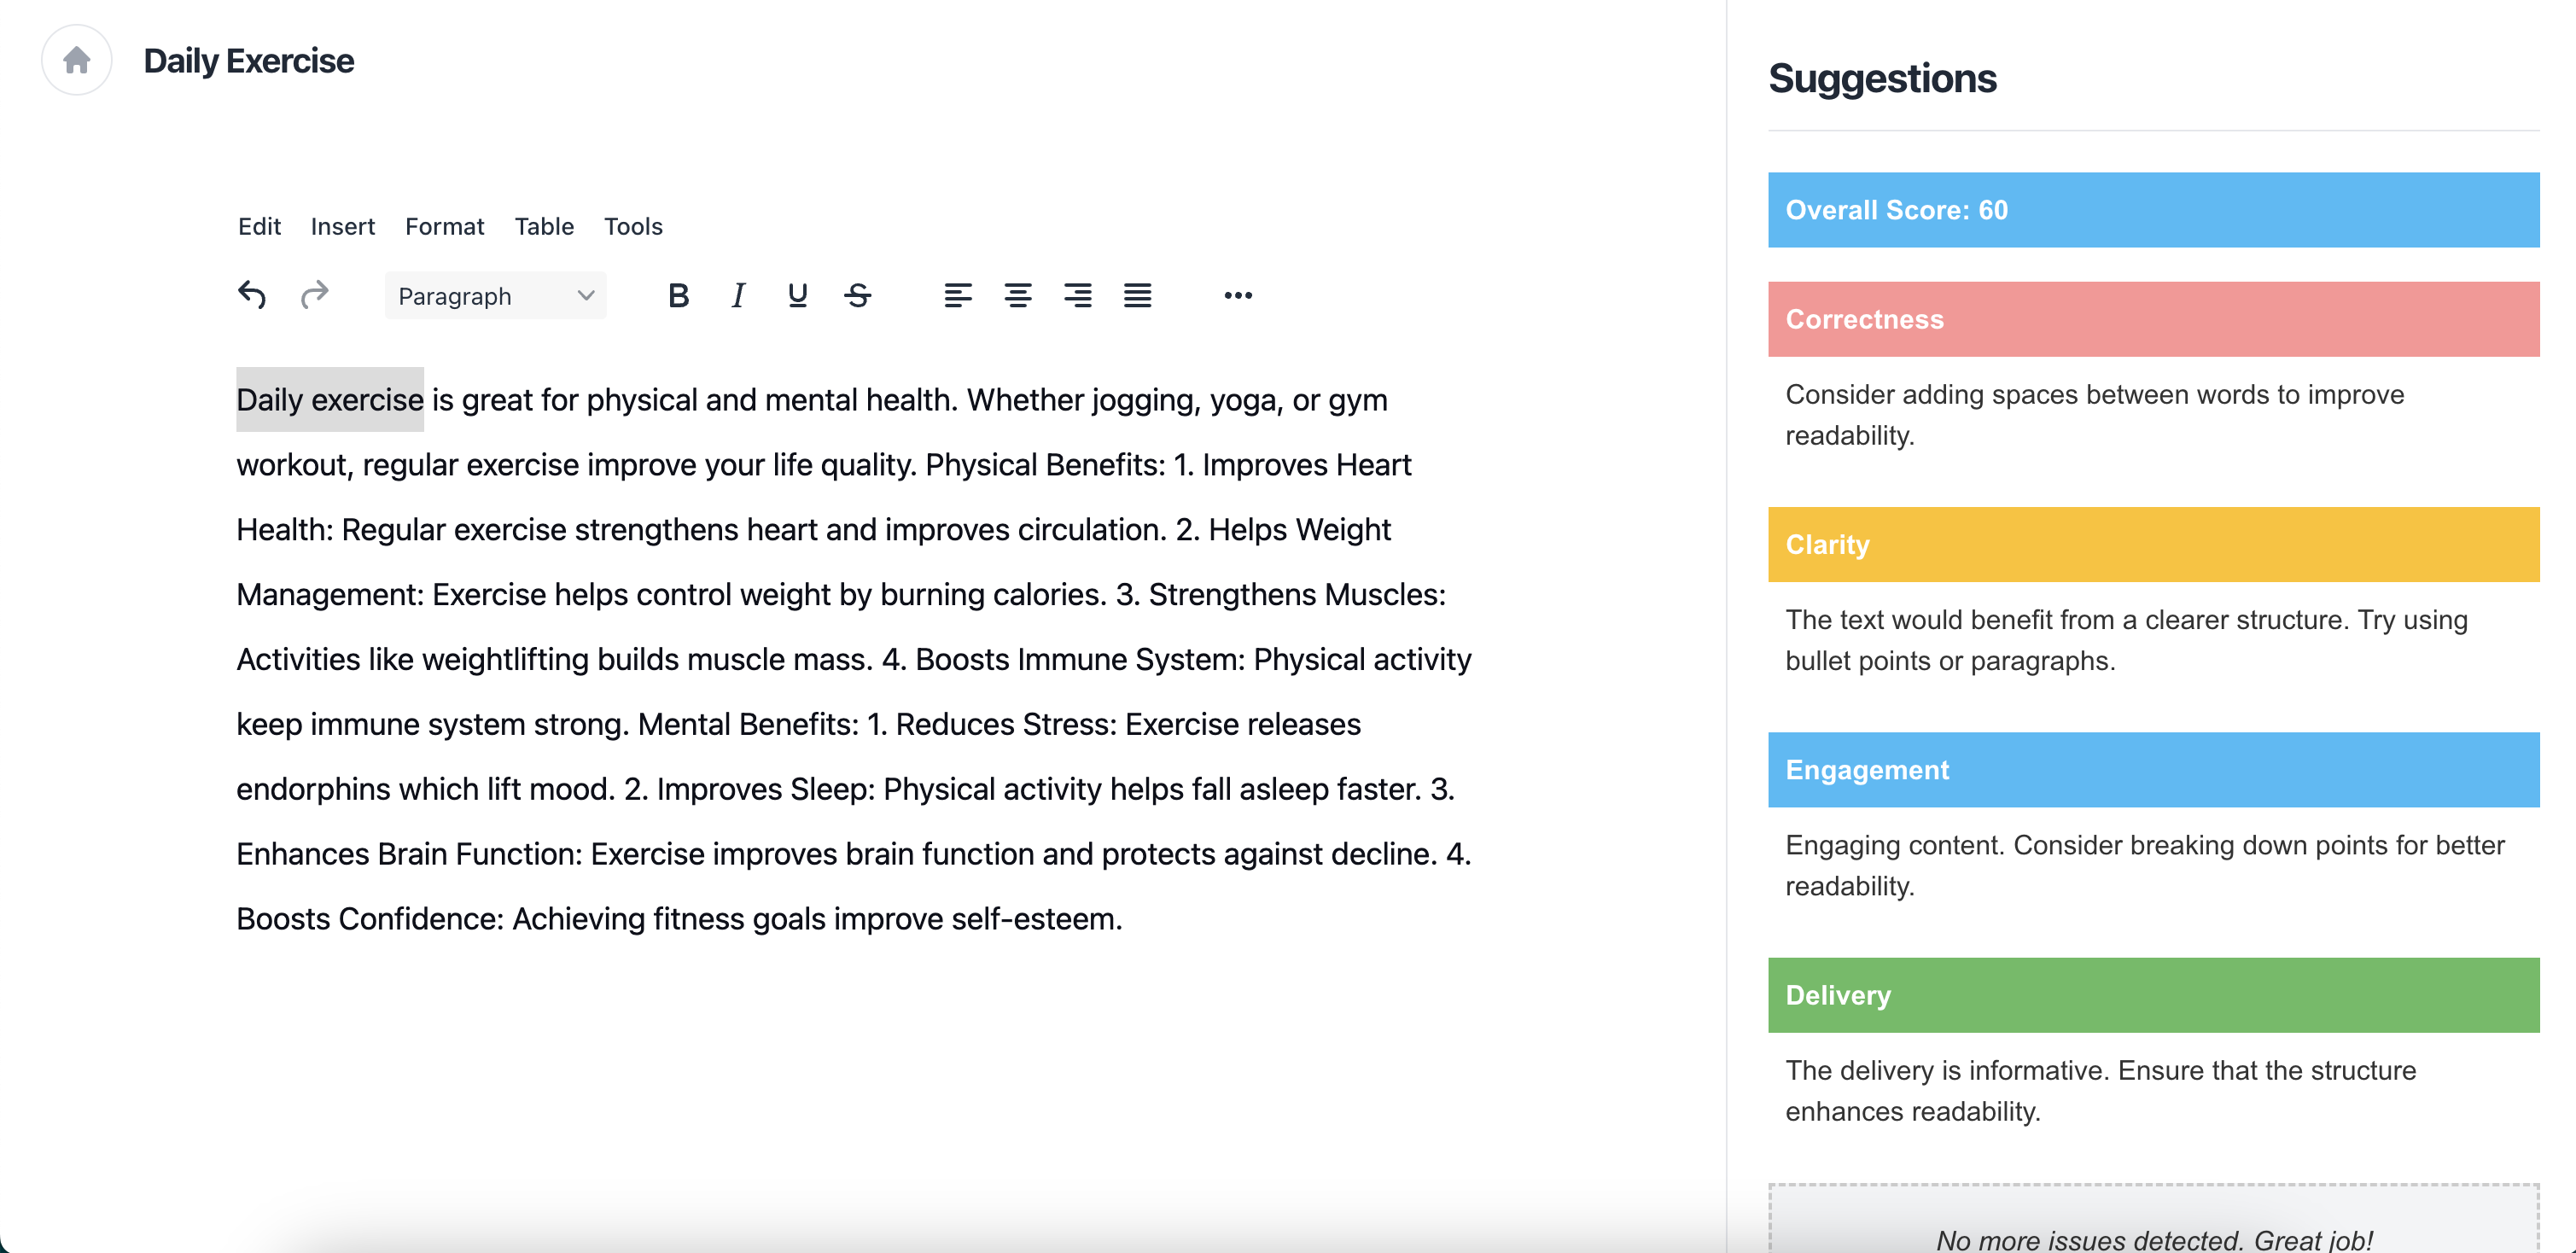Screen dimensions: 2576x1253
Task: Open the Insert menu
Action: point(343,227)
